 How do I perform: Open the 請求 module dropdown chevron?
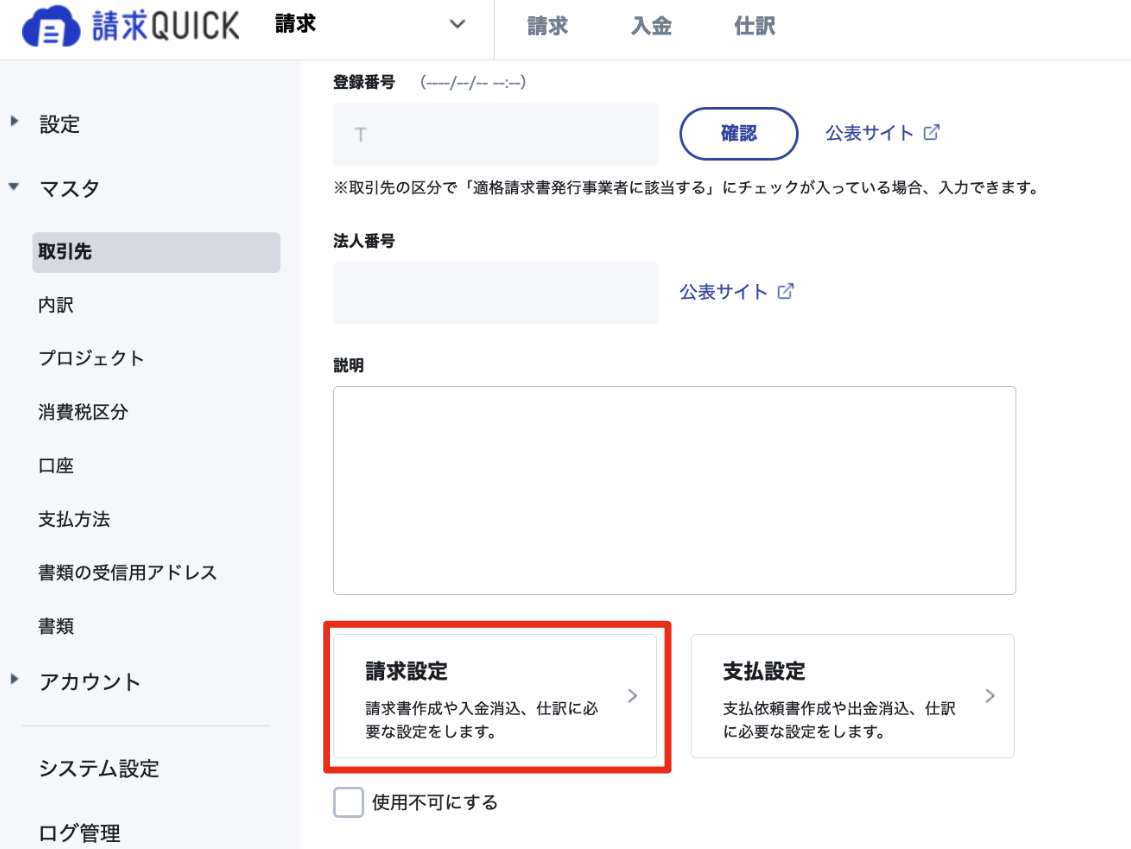457,24
